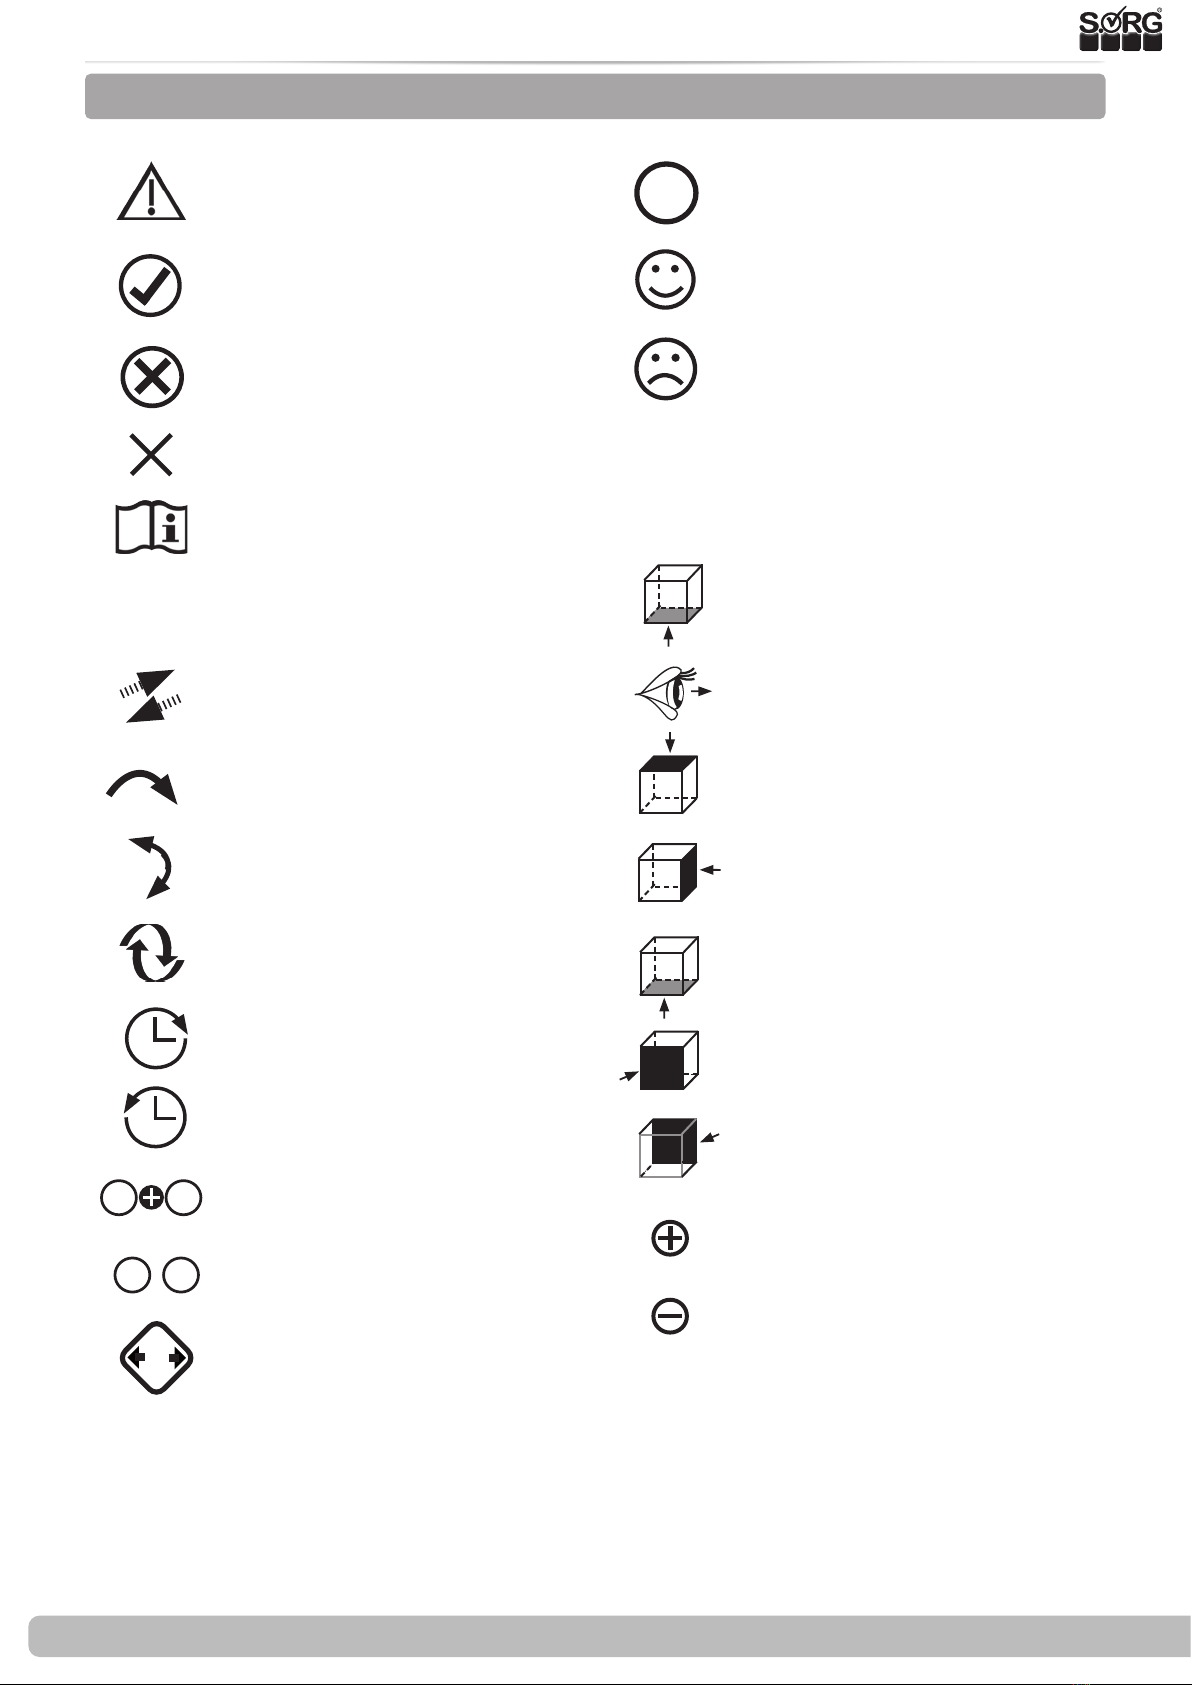Click the plain X cross symbol
Screen dimensions: 1192x1685
tap(151, 455)
